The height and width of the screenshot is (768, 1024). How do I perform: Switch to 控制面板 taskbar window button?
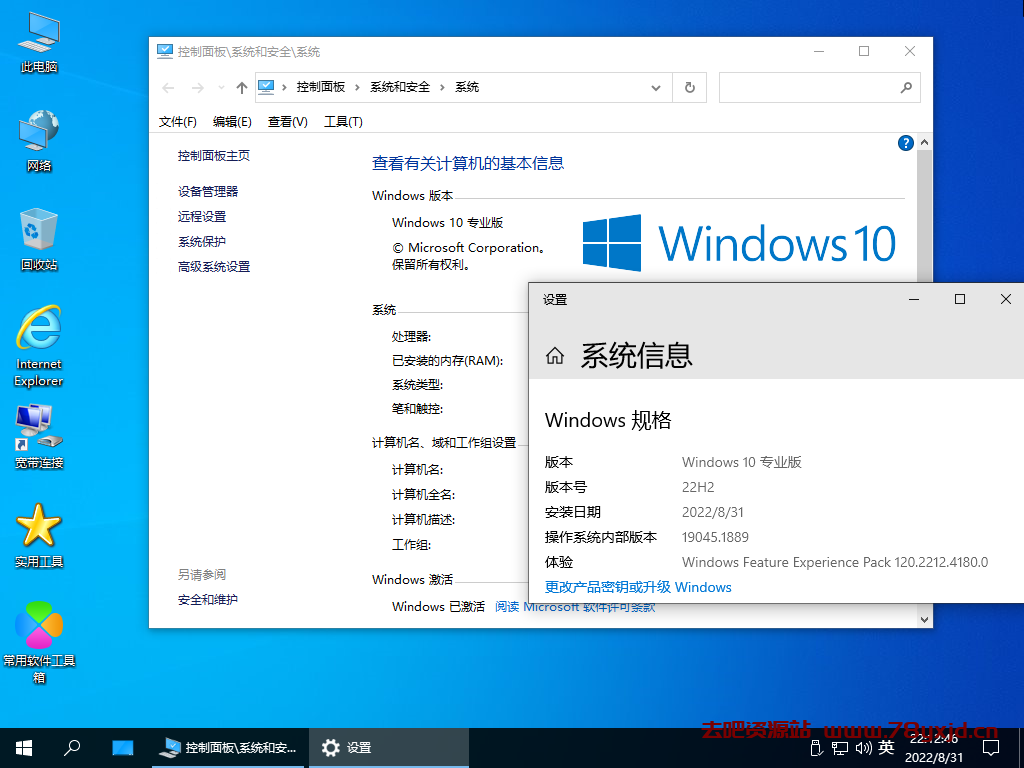click(x=229, y=748)
